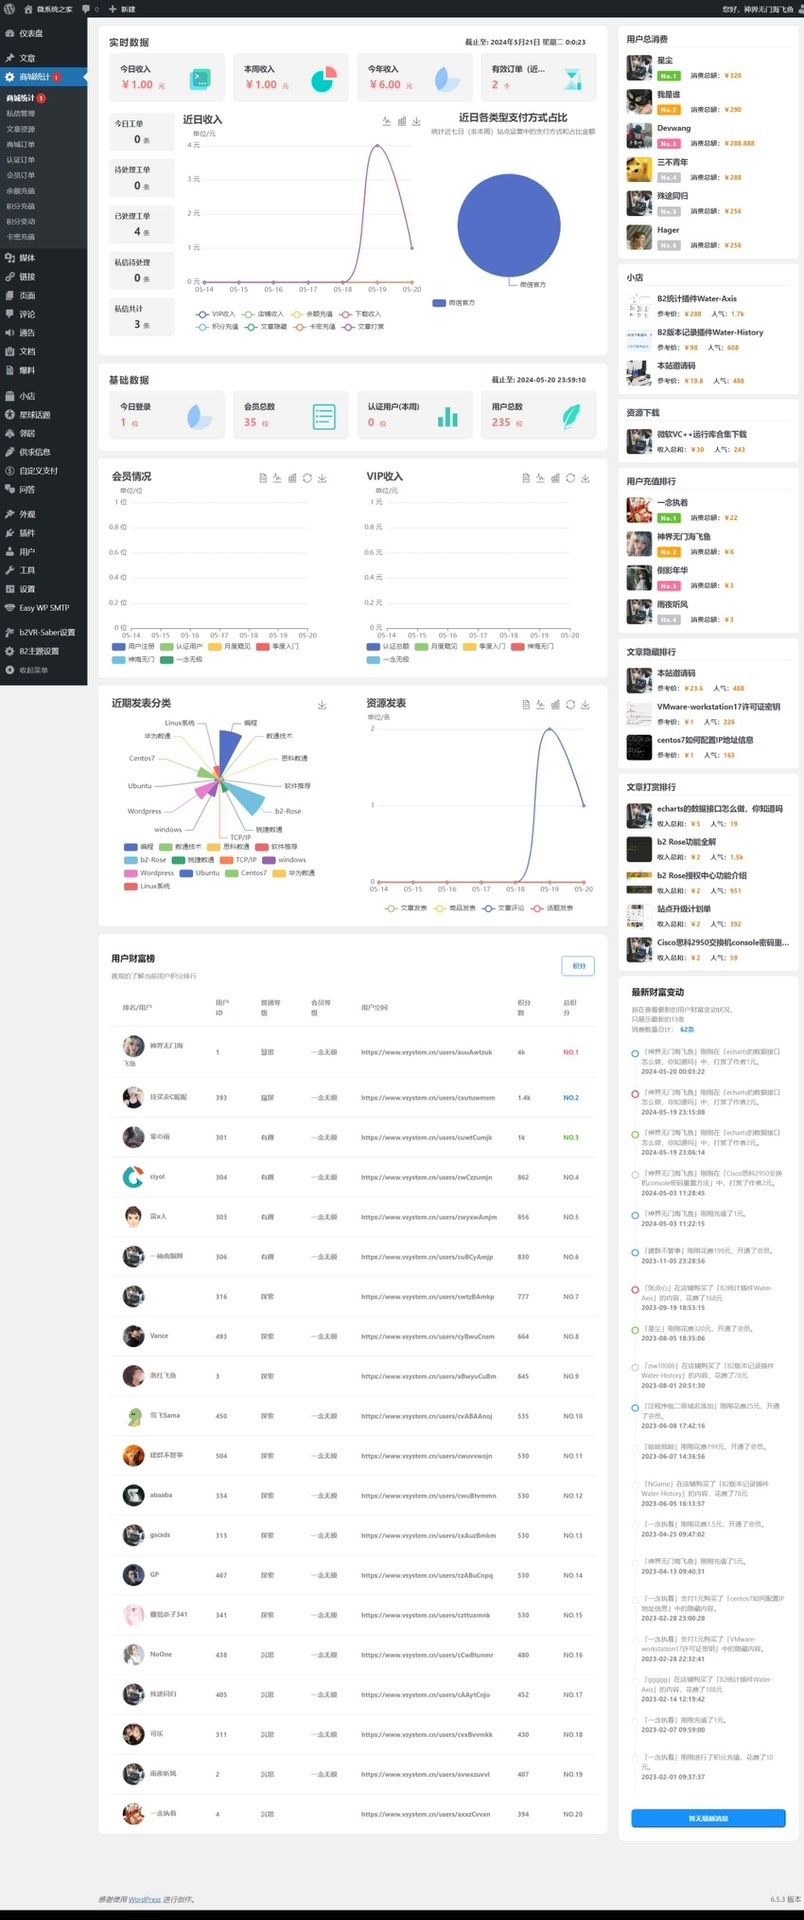Open B2统计插件Water-Axis in 小店 list

[x=697, y=298]
